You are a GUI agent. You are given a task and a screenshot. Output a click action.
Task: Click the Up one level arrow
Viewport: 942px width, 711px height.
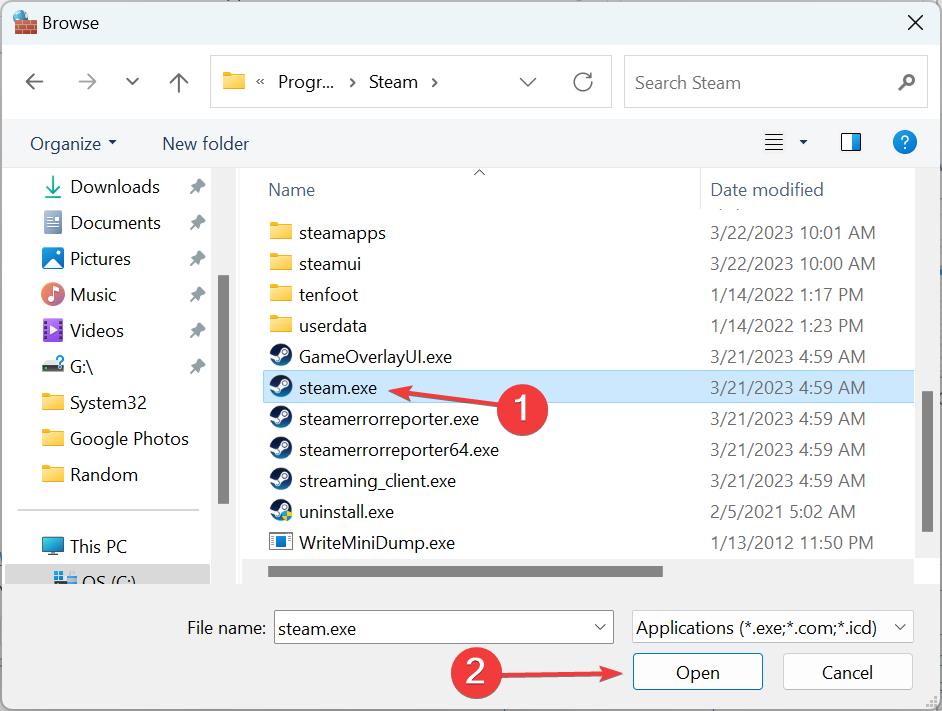point(179,83)
